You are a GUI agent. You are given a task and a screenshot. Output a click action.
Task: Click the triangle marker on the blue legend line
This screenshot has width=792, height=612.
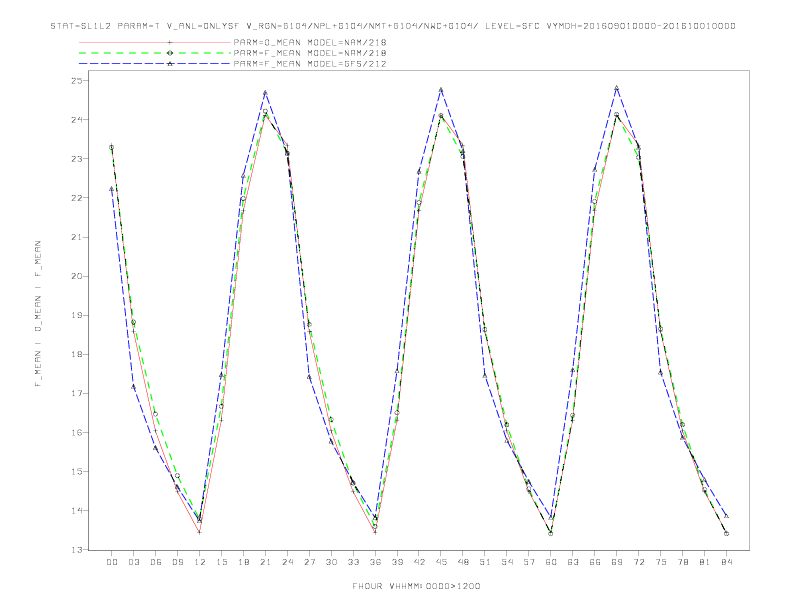tap(170, 64)
